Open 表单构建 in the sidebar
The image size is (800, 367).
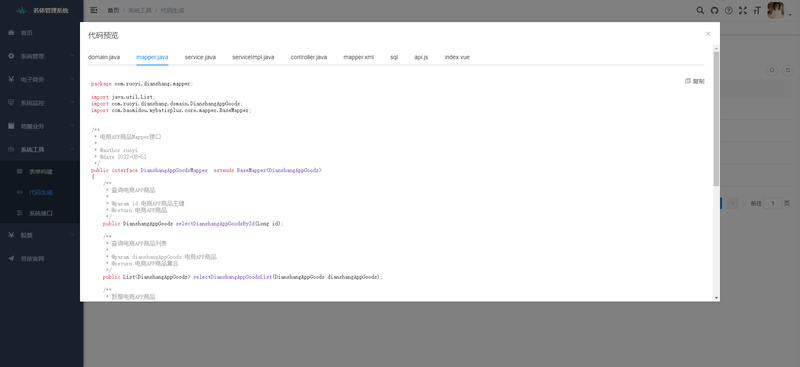41,172
